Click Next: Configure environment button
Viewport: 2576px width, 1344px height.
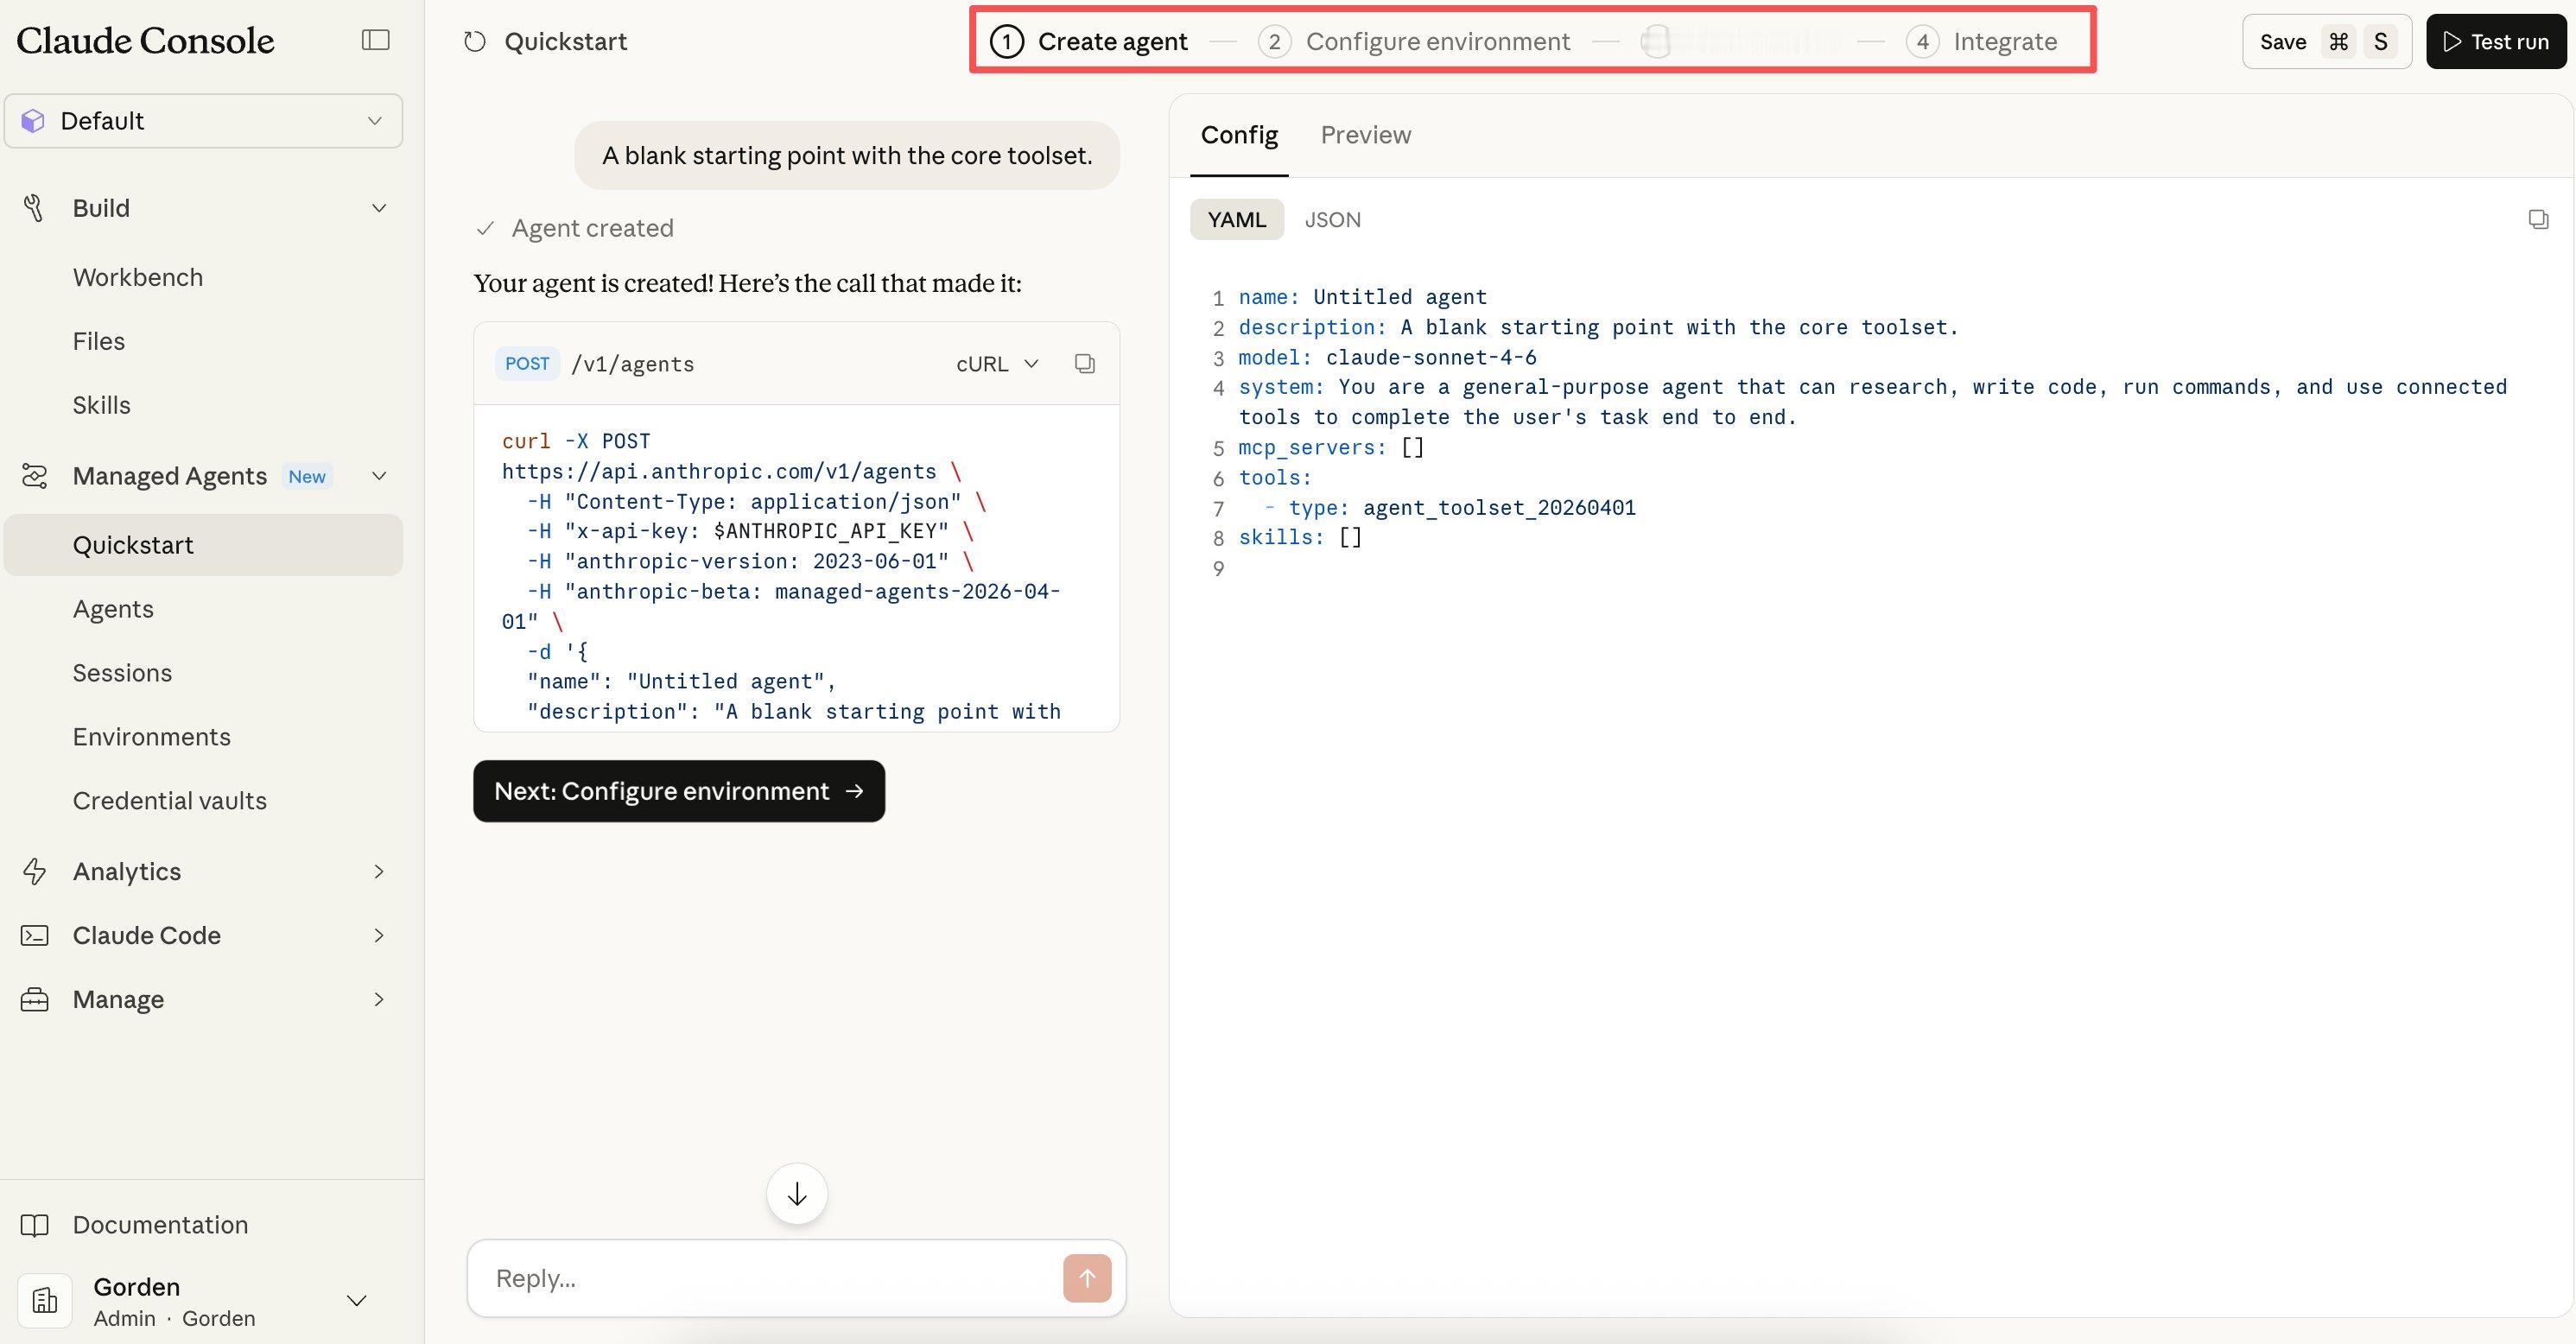pyautogui.click(x=678, y=791)
